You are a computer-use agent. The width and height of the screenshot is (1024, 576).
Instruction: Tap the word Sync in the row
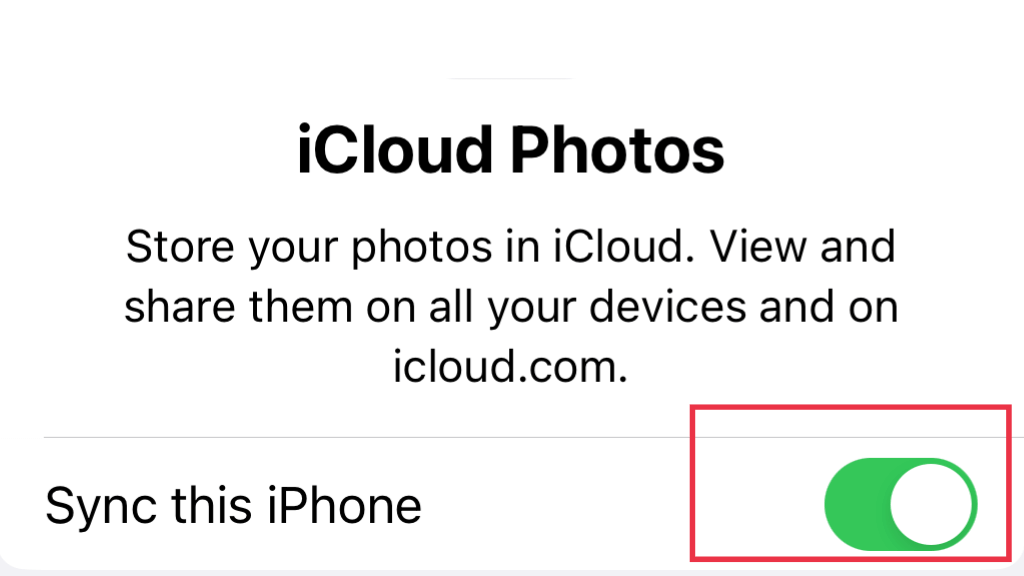tap(101, 507)
